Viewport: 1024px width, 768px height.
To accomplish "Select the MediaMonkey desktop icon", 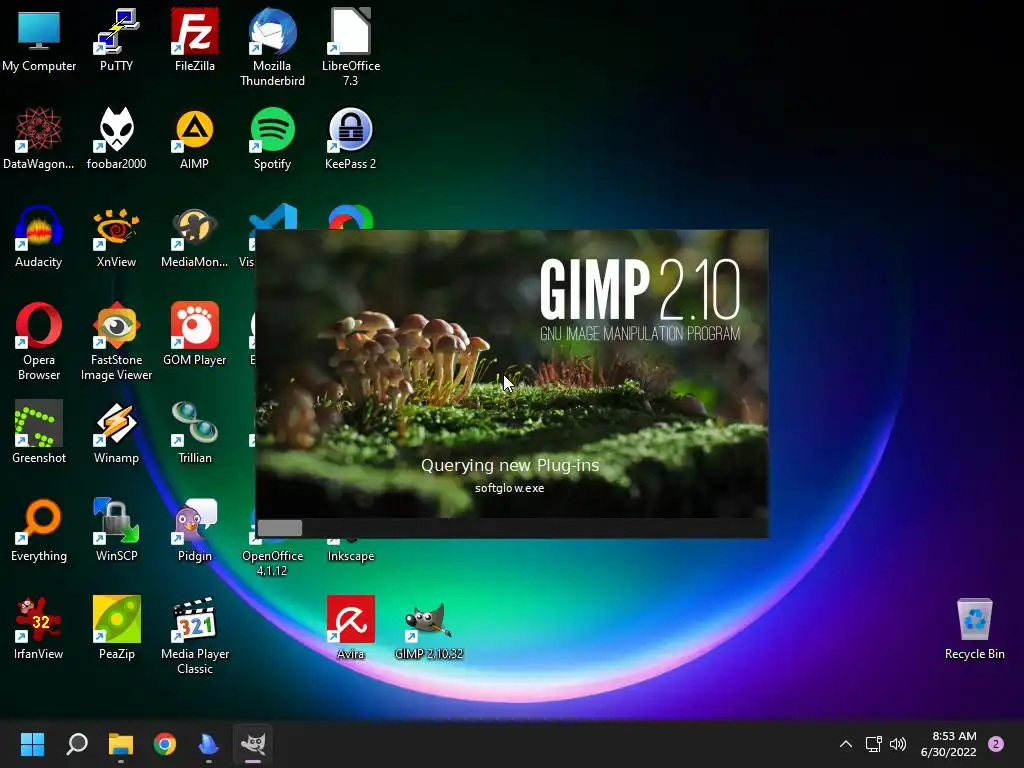I will [195, 236].
